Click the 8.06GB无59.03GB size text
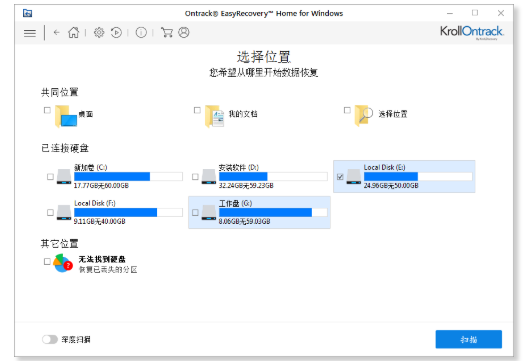The width and height of the screenshot is (527, 361). (x=244, y=222)
